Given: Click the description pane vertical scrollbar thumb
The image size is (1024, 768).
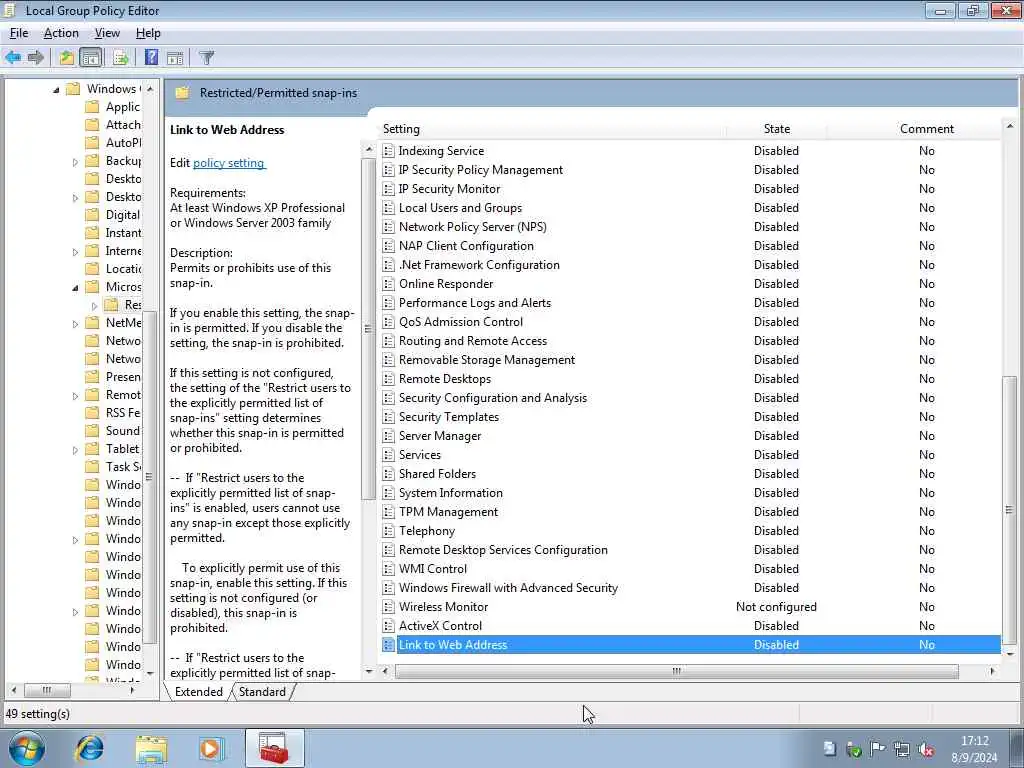Looking at the screenshot, I should tap(368, 329).
